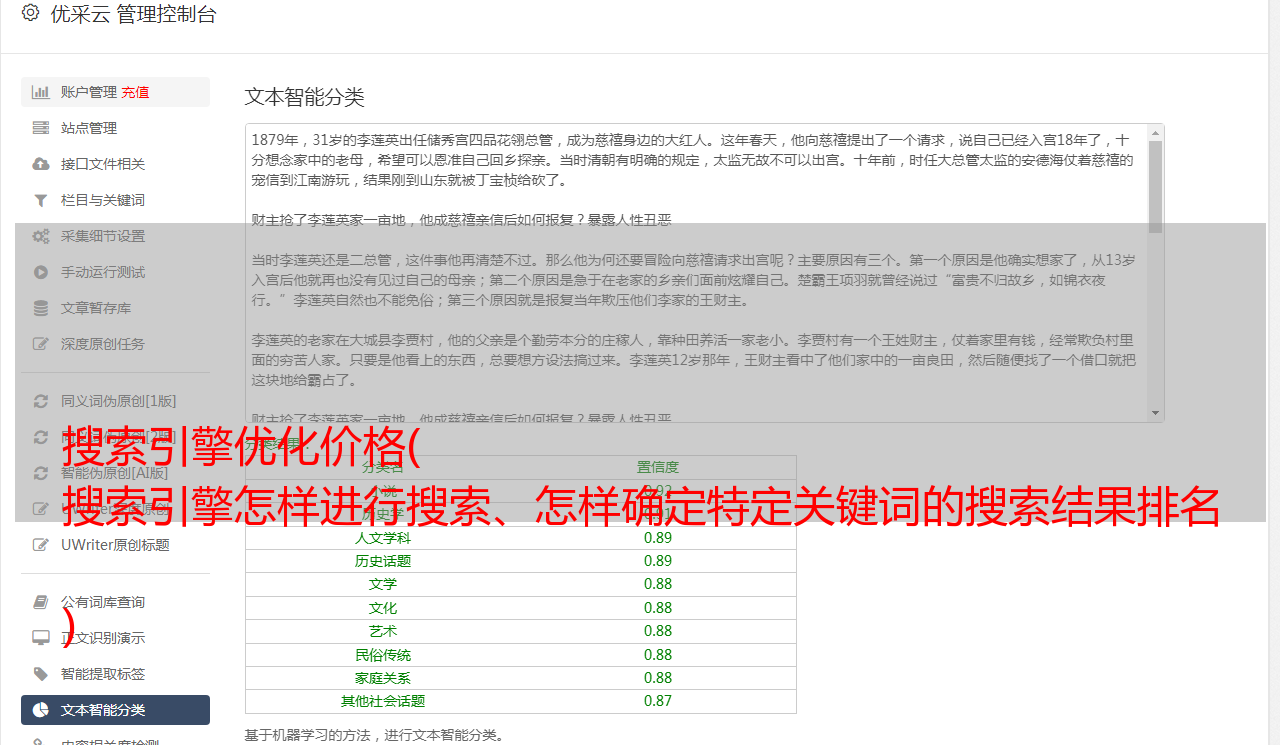Click the text area scrollbar thumb

[x=1156, y=186]
